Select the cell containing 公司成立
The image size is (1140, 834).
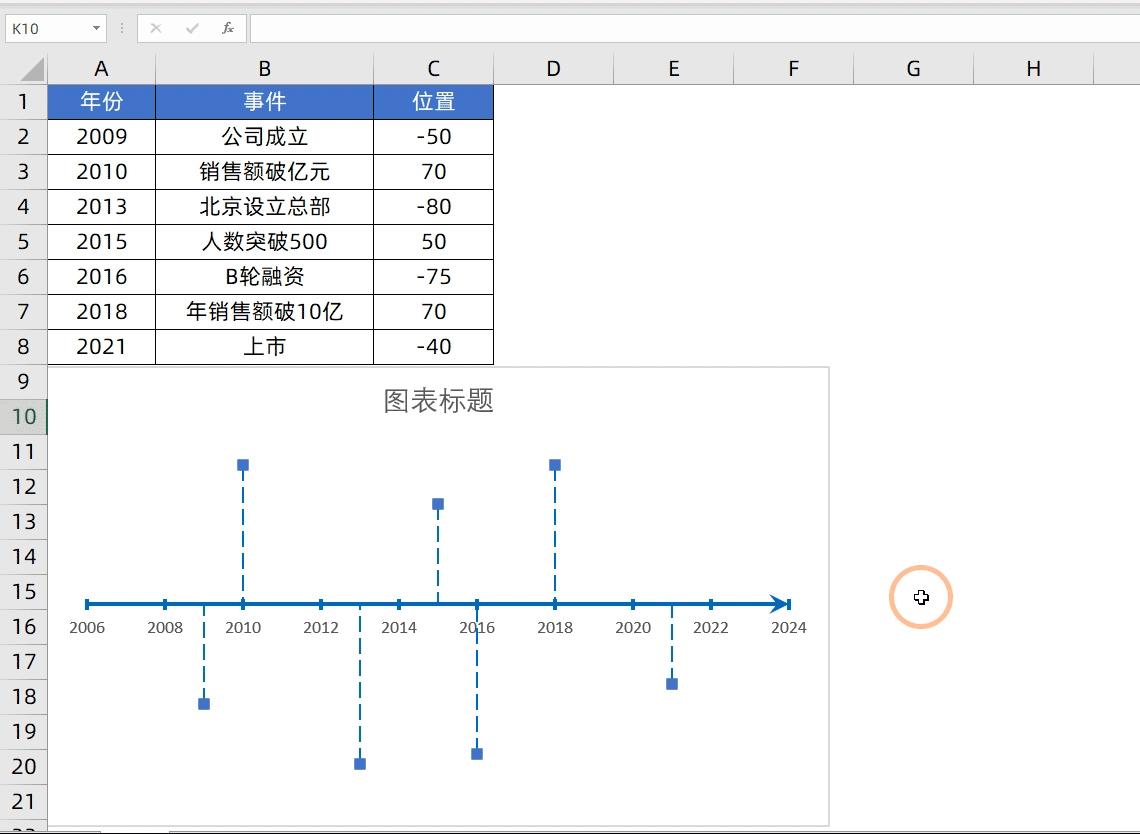(263, 136)
